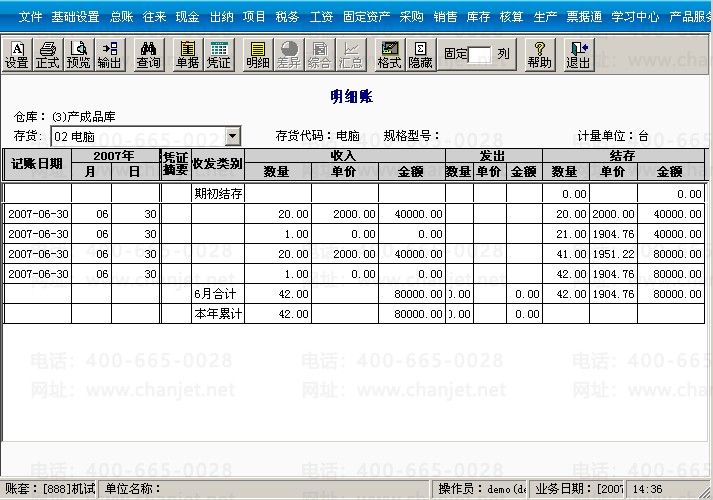Click the 格式 format icon
The image size is (713, 500).
(x=389, y=55)
